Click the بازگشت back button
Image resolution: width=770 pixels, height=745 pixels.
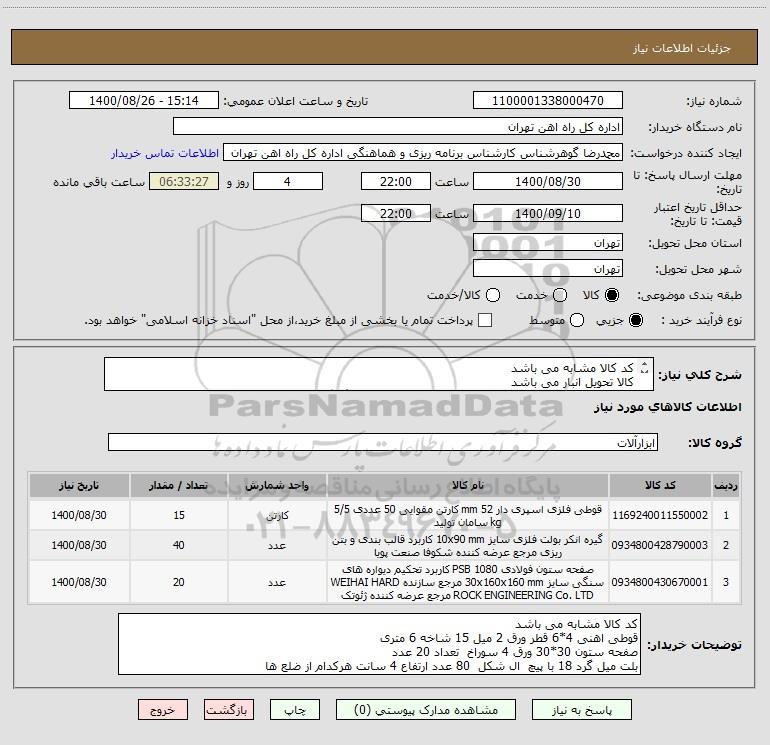click(229, 710)
